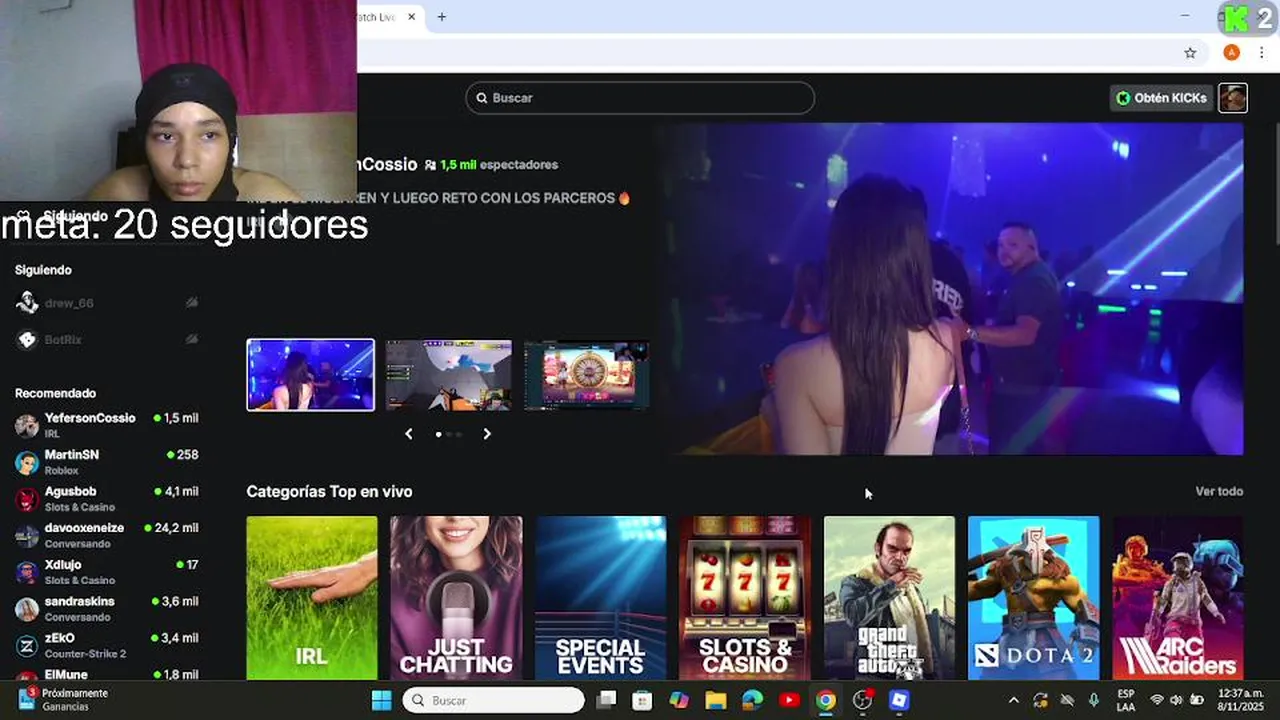This screenshot has width=1280, height=720.
Task: Open volume control in system tray
Action: point(1176,700)
